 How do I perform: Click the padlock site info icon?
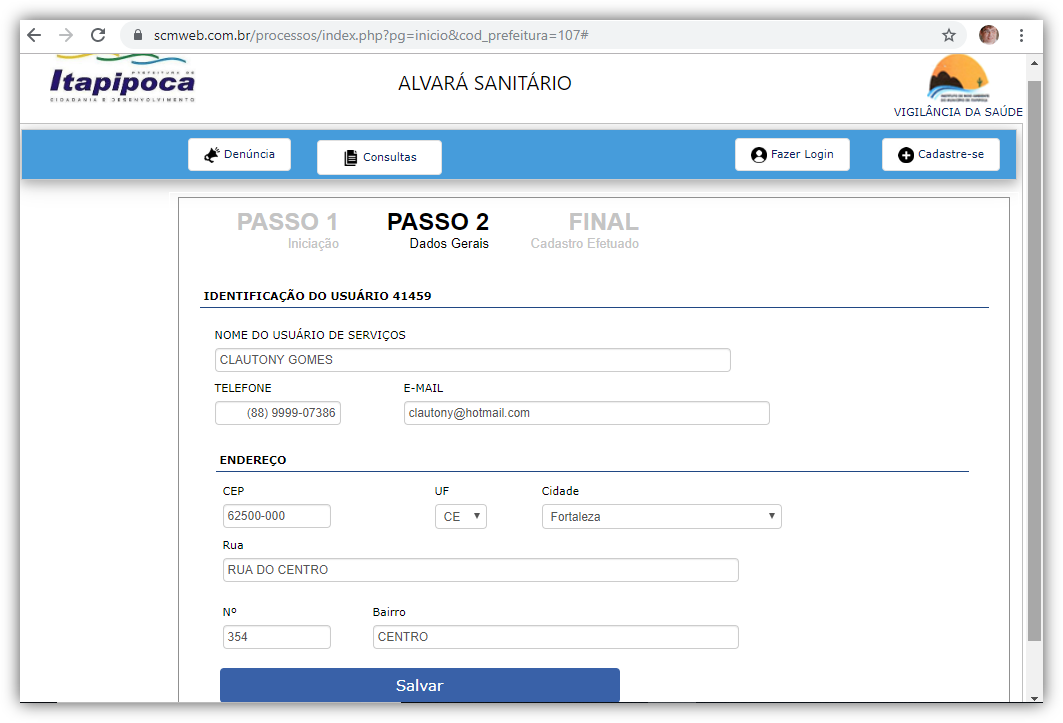[139, 35]
